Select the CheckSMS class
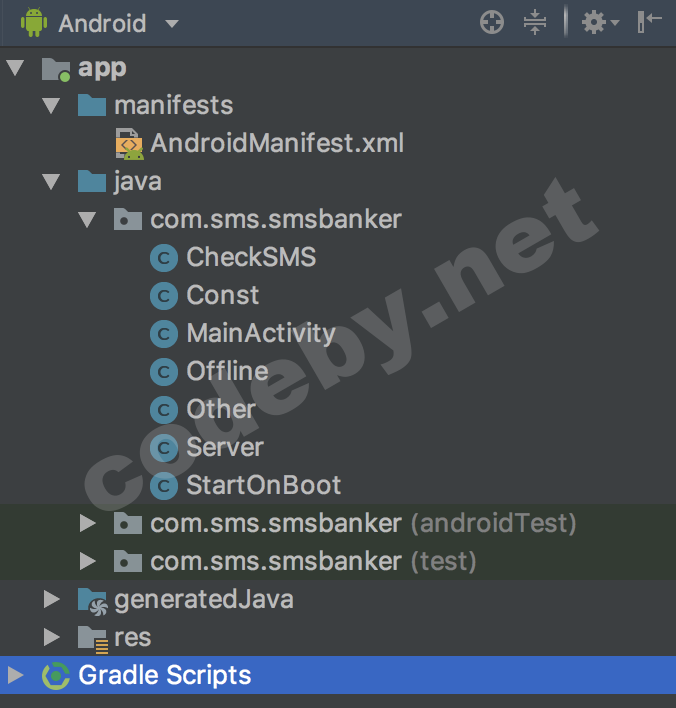The height and width of the screenshot is (708, 676). pyautogui.click(x=252, y=257)
